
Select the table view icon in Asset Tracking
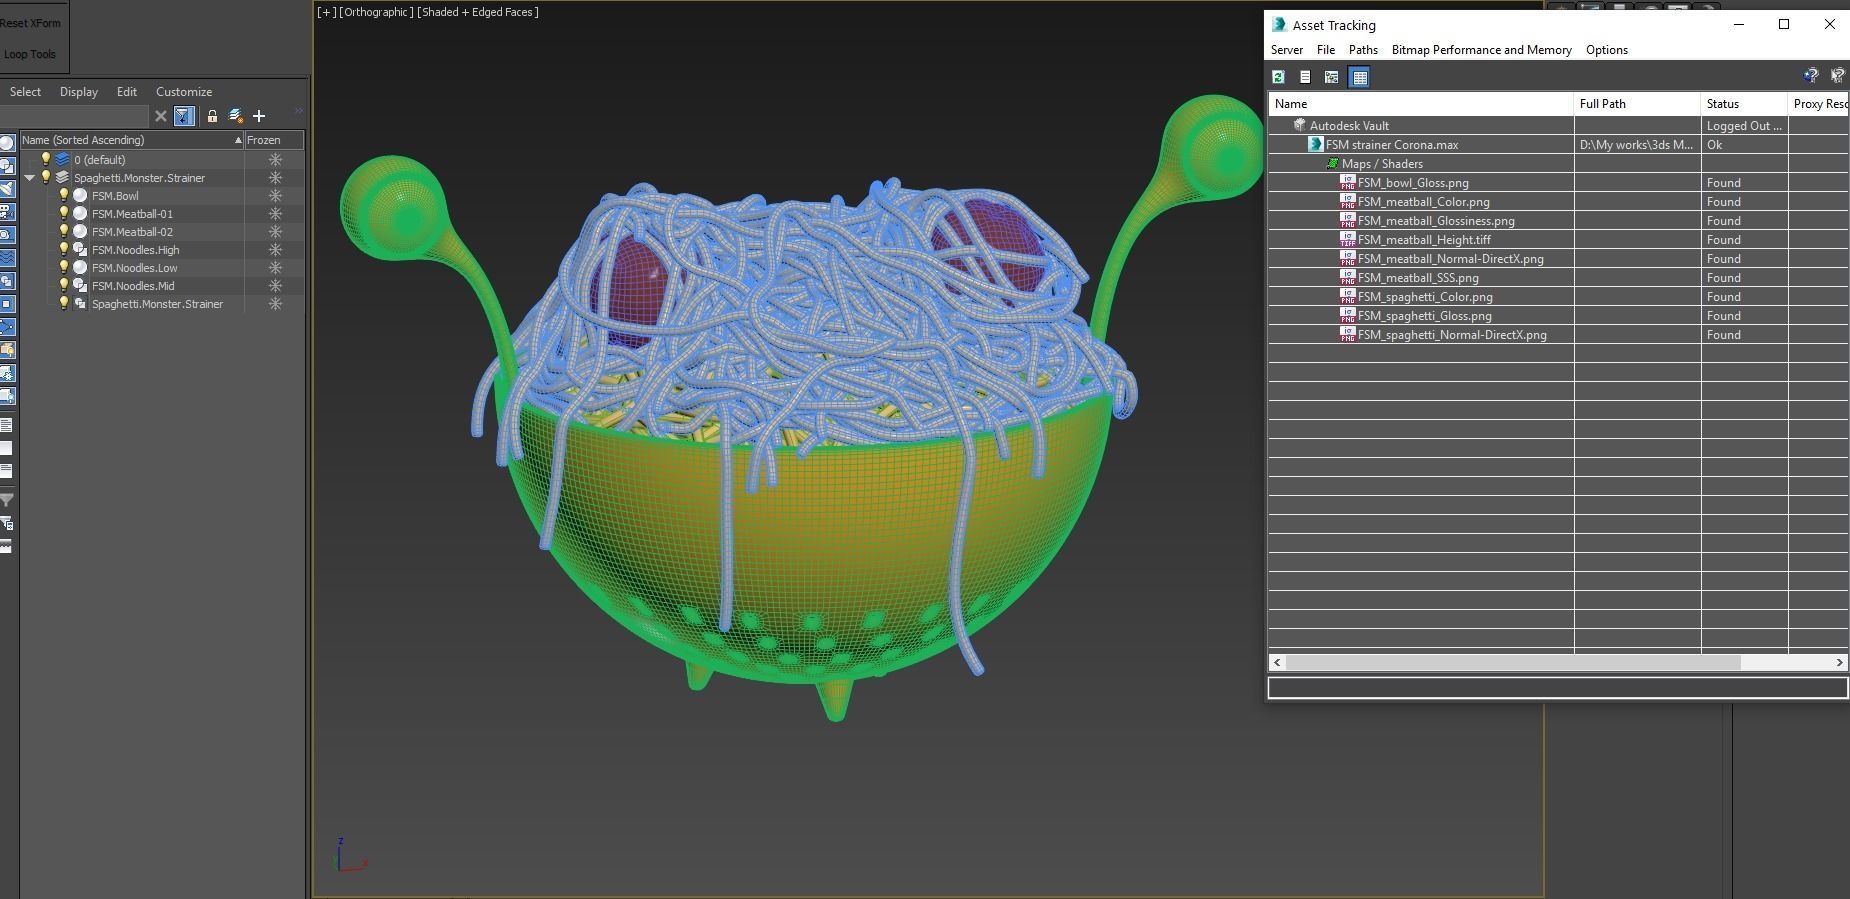pos(1359,77)
